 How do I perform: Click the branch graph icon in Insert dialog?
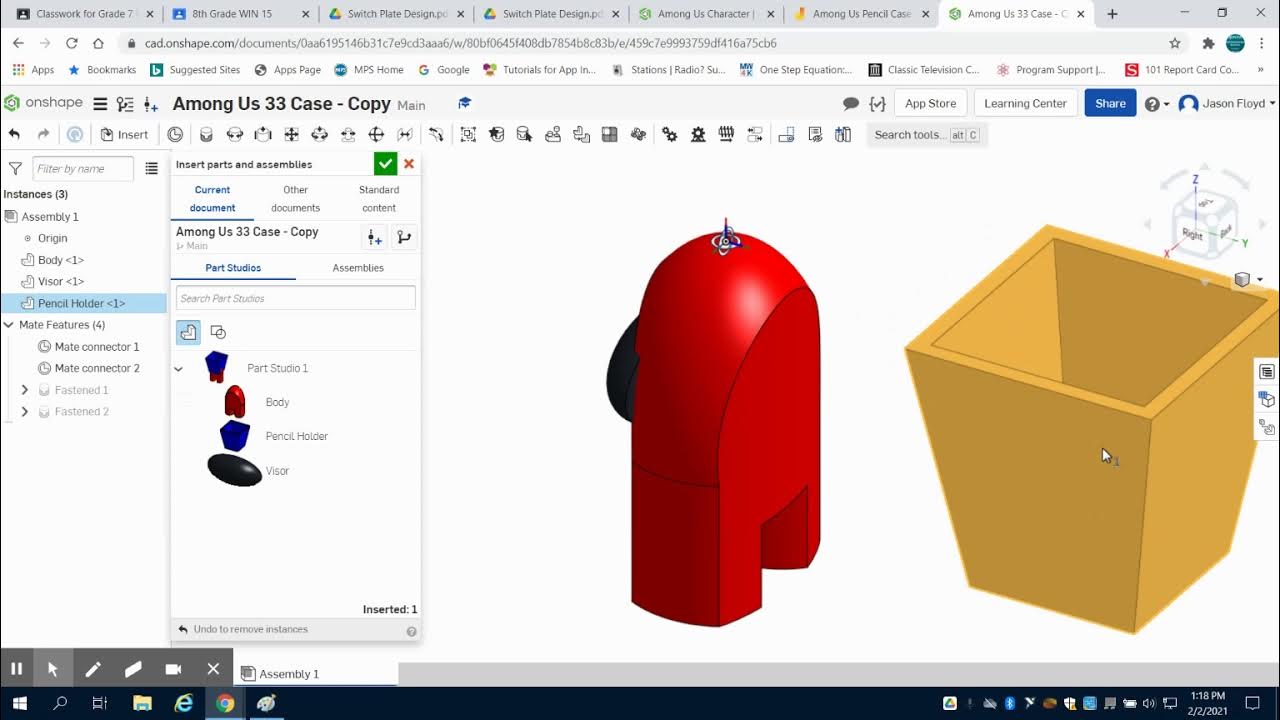coord(404,237)
